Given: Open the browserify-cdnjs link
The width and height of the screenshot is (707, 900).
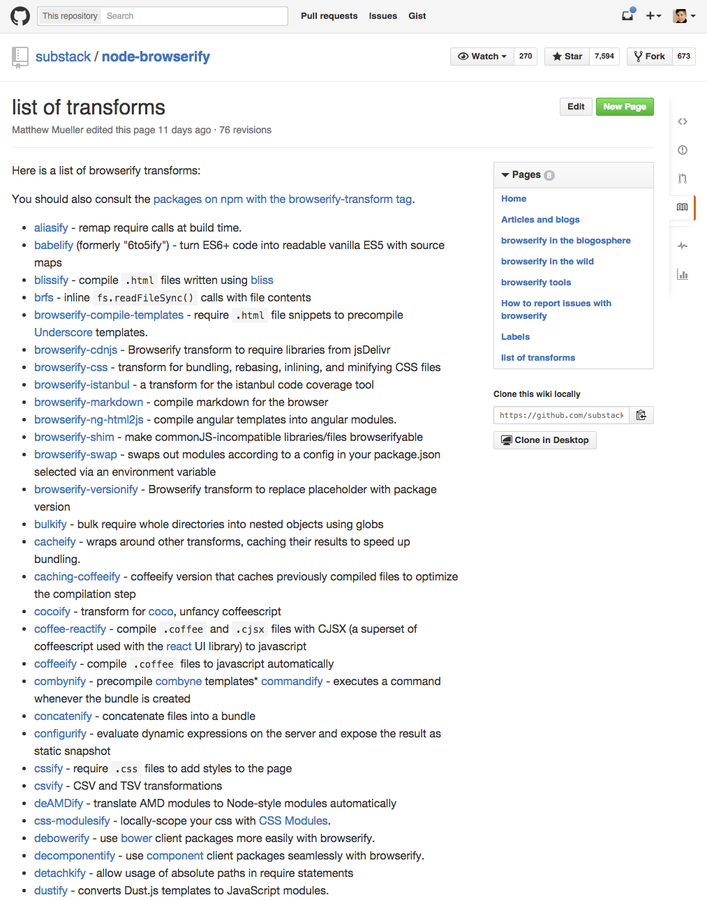Looking at the screenshot, I should tap(75, 350).
